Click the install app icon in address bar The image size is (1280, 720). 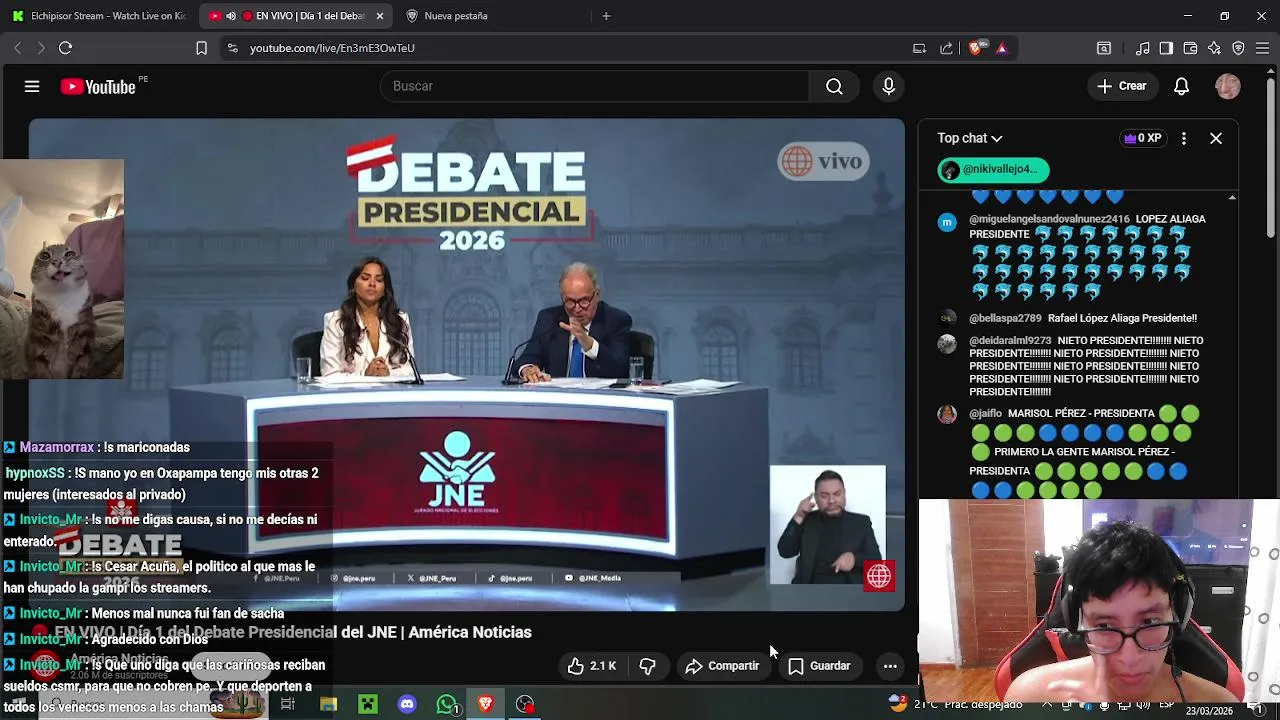919,48
